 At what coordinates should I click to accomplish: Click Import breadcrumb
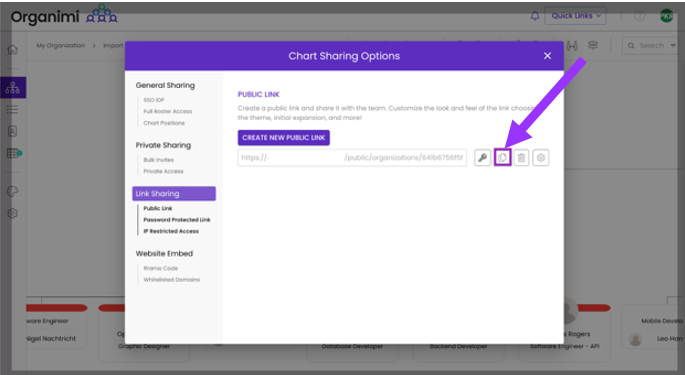pyautogui.click(x=113, y=45)
